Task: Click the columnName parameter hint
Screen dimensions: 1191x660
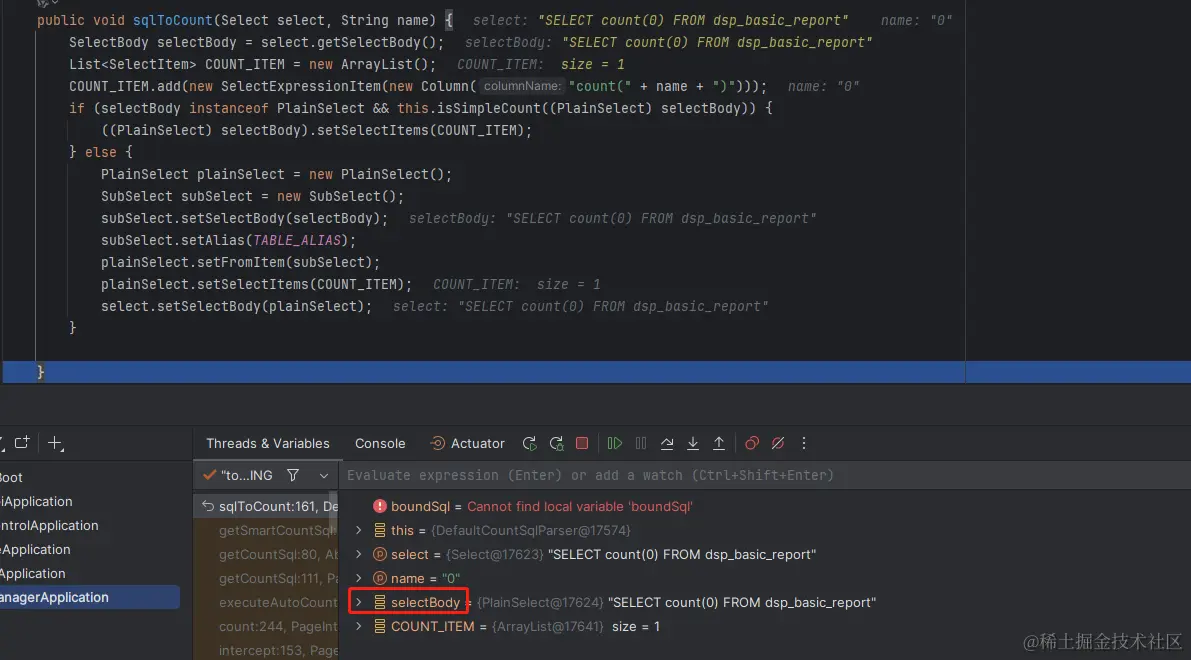Action: pyautogui.click(x=522, y=87)
